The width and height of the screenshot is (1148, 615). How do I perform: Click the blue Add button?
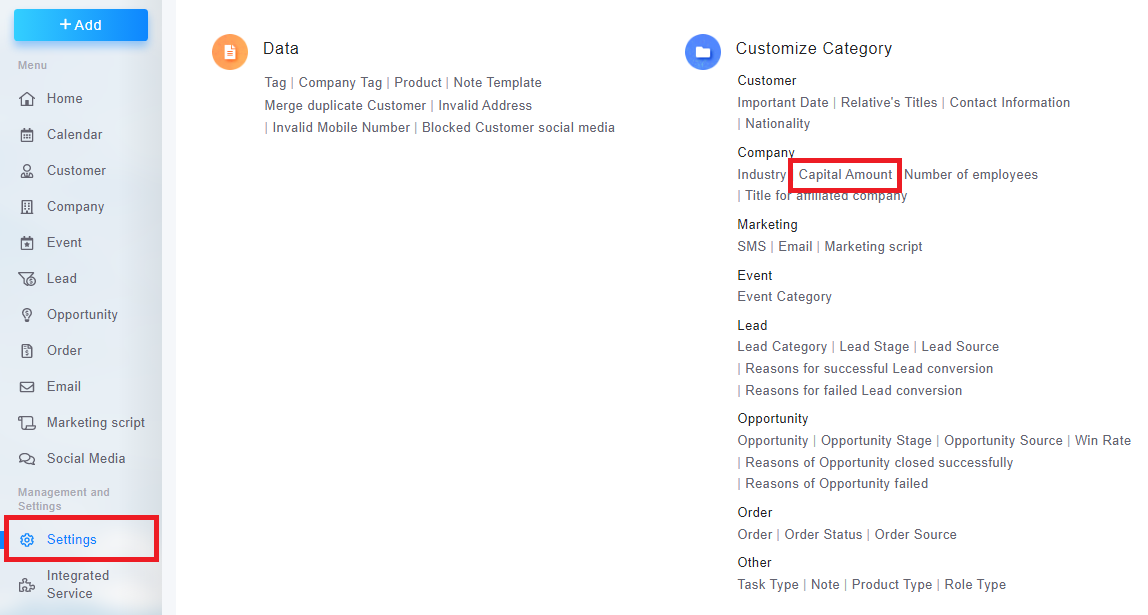81,25
